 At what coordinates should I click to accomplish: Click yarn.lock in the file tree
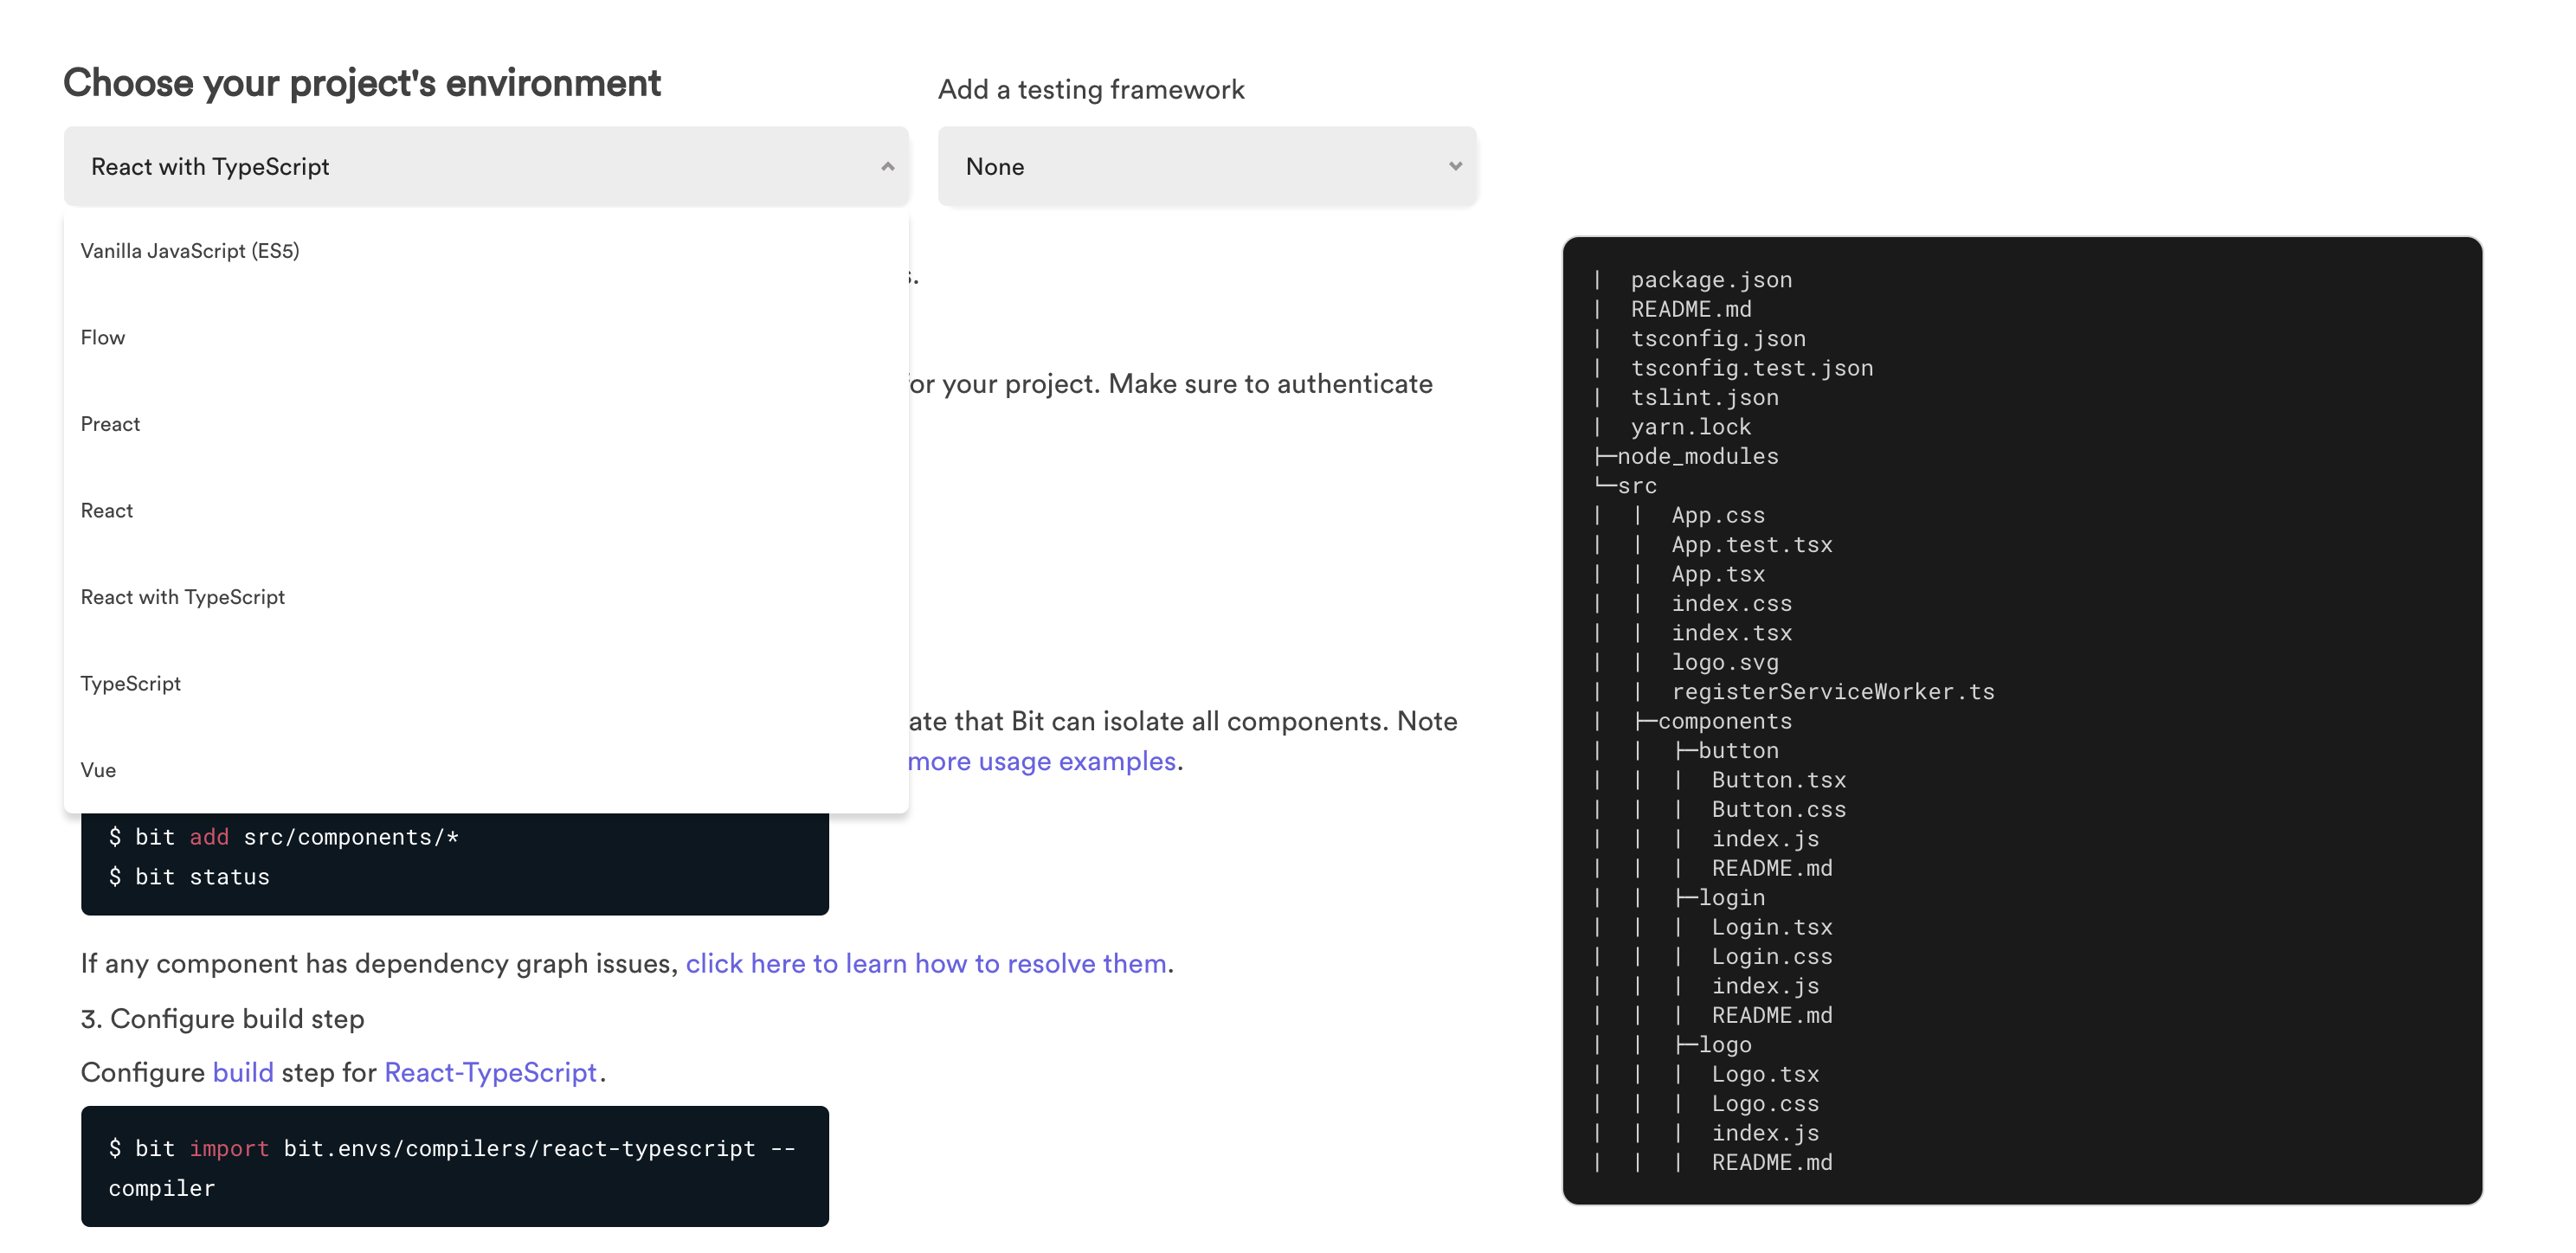click(1691, 427)
